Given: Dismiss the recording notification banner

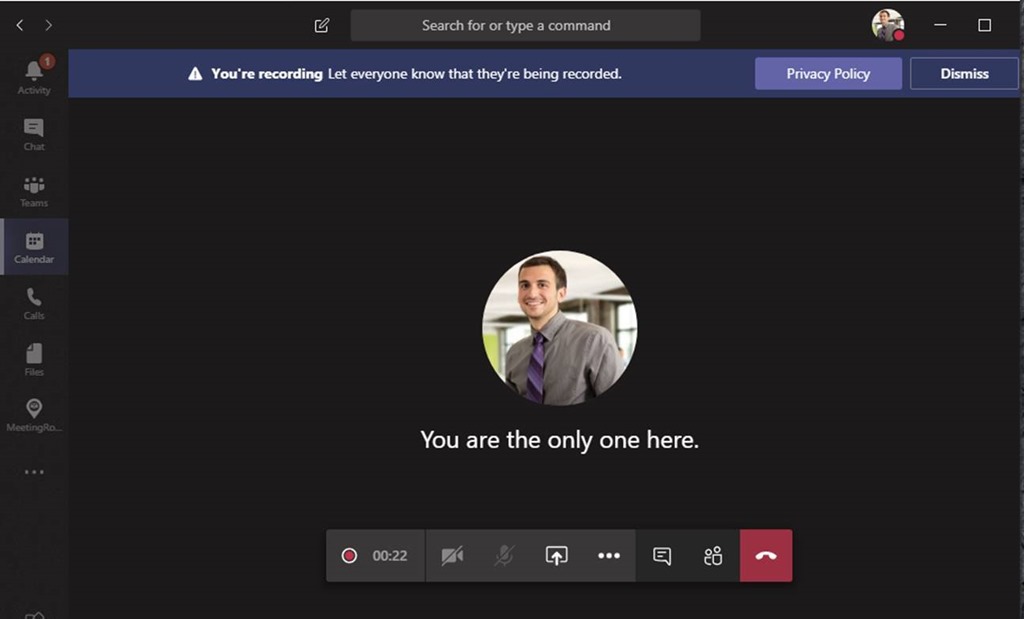Looking at the screenshot, I should pyautogui.click(x=964, y=74).
